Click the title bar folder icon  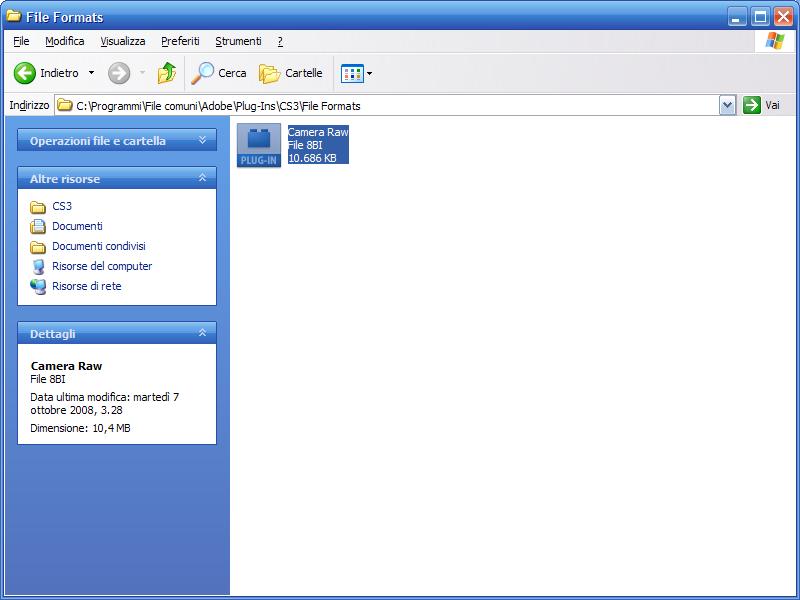coord(13,16)
